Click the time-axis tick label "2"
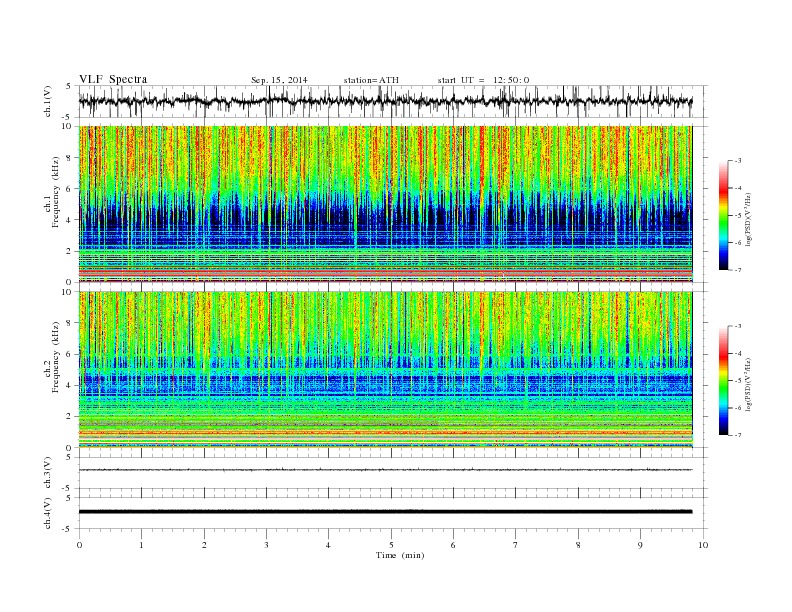The image size is (792, 612). (x=204, y=545)
